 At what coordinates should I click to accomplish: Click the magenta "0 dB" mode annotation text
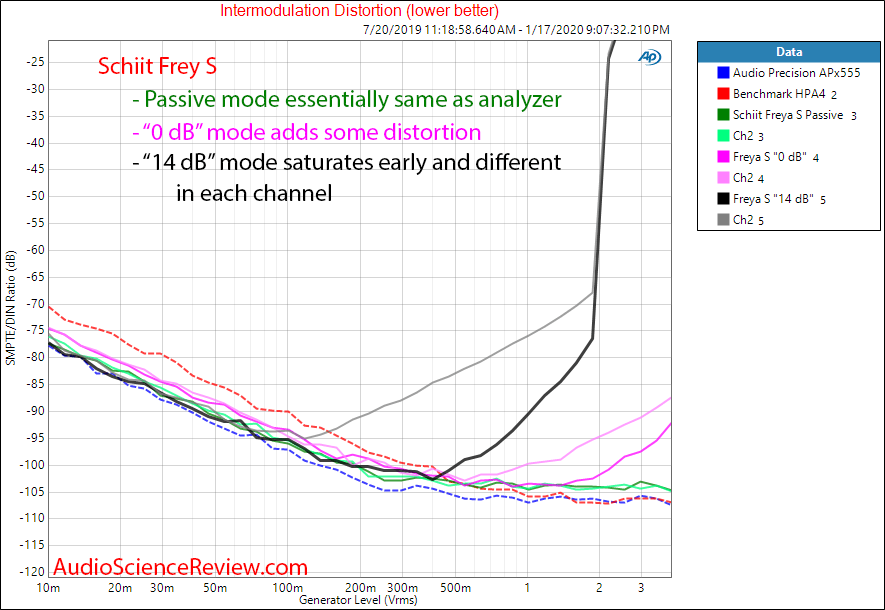(306, 132)
